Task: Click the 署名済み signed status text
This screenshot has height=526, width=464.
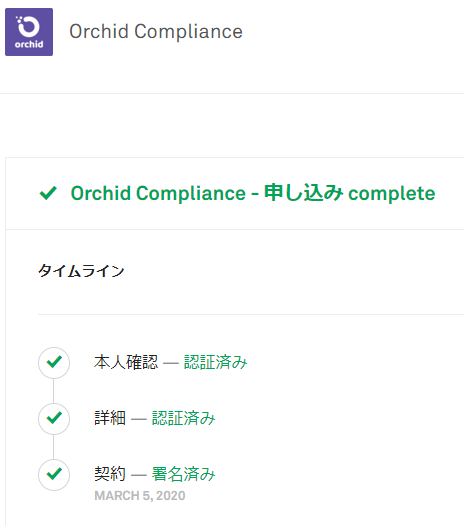Action: tap(184, 474)
